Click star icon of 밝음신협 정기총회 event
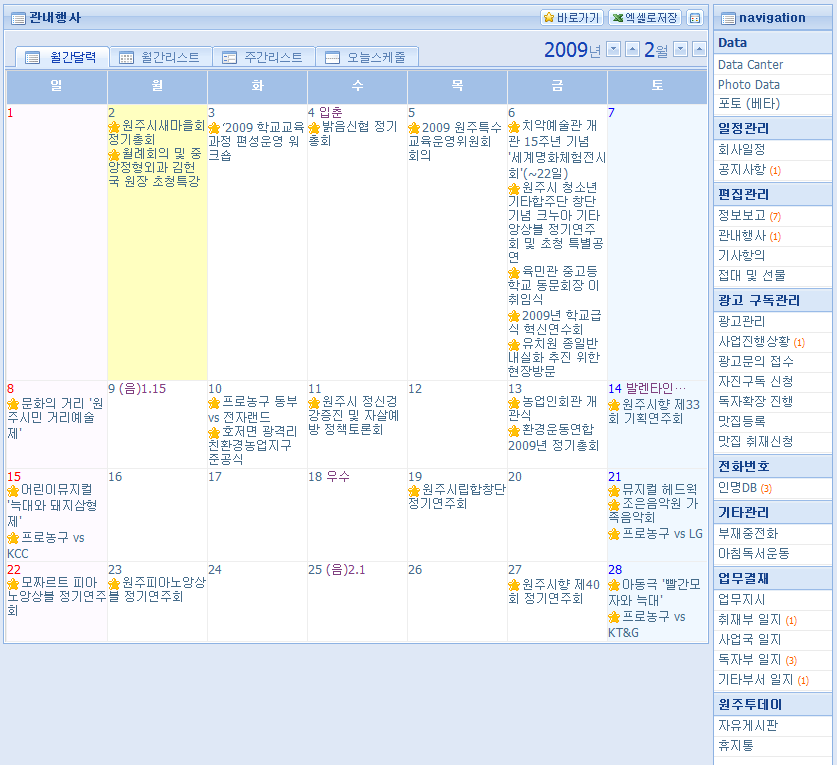This screenshot has width=837, height=765. (314, 129)
